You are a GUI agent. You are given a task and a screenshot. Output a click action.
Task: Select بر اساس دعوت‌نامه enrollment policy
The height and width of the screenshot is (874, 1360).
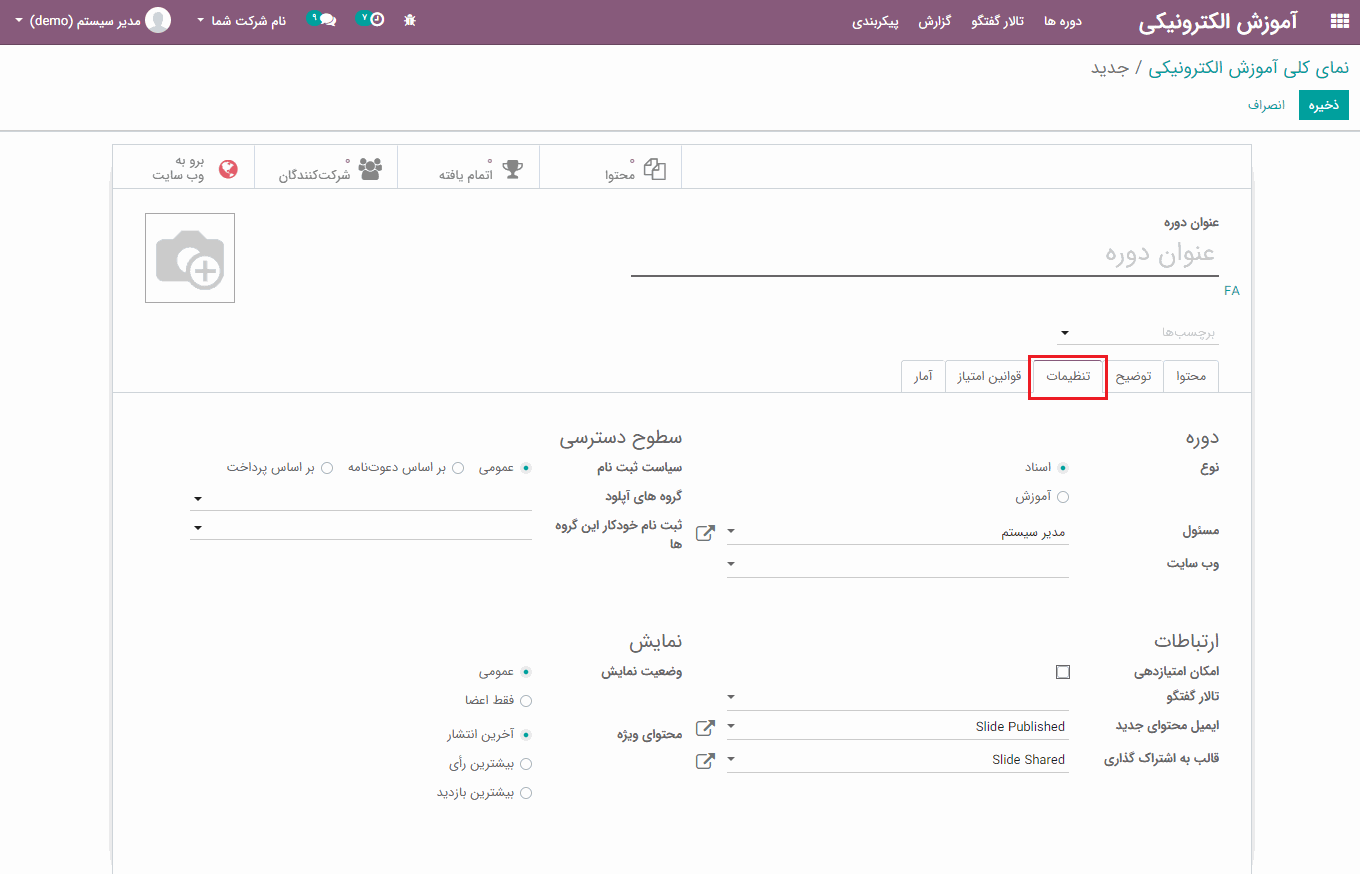point(458,468)
